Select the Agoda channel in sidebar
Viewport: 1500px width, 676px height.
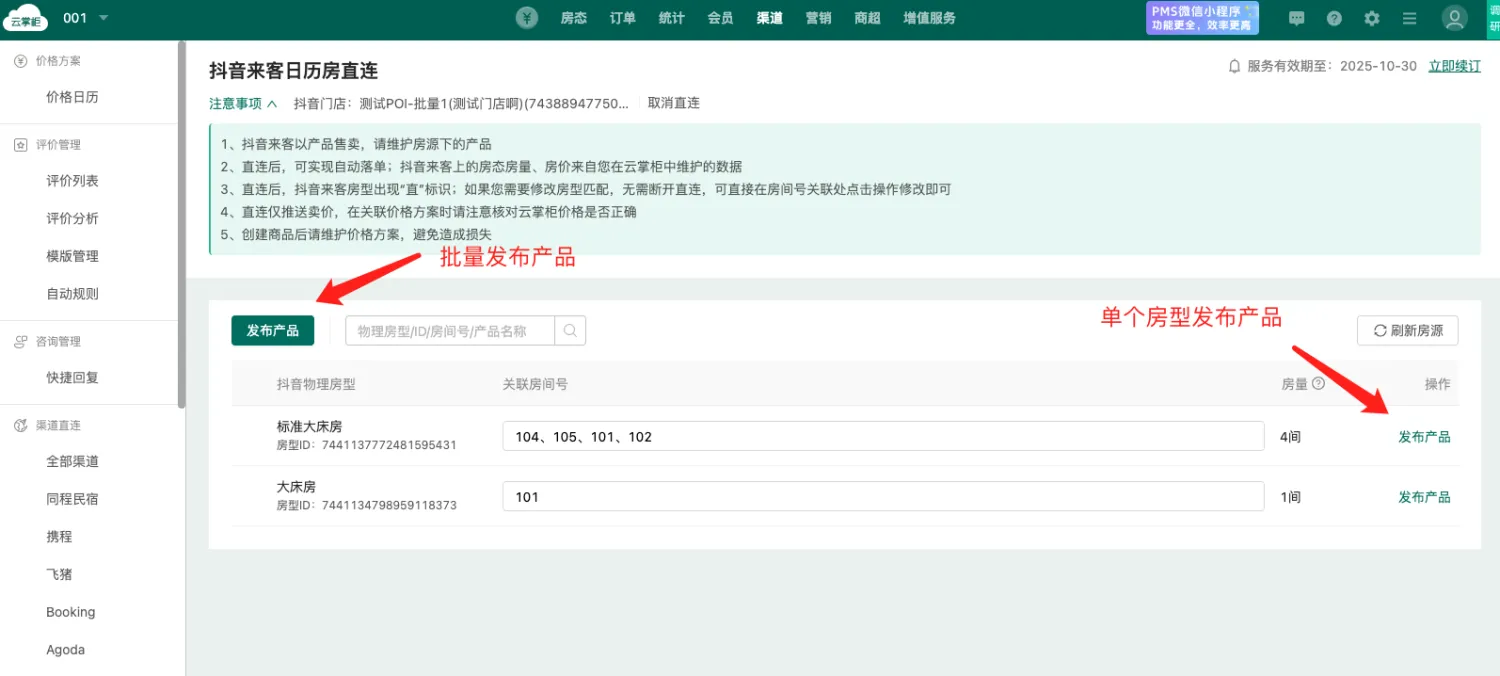coord(65,650)
